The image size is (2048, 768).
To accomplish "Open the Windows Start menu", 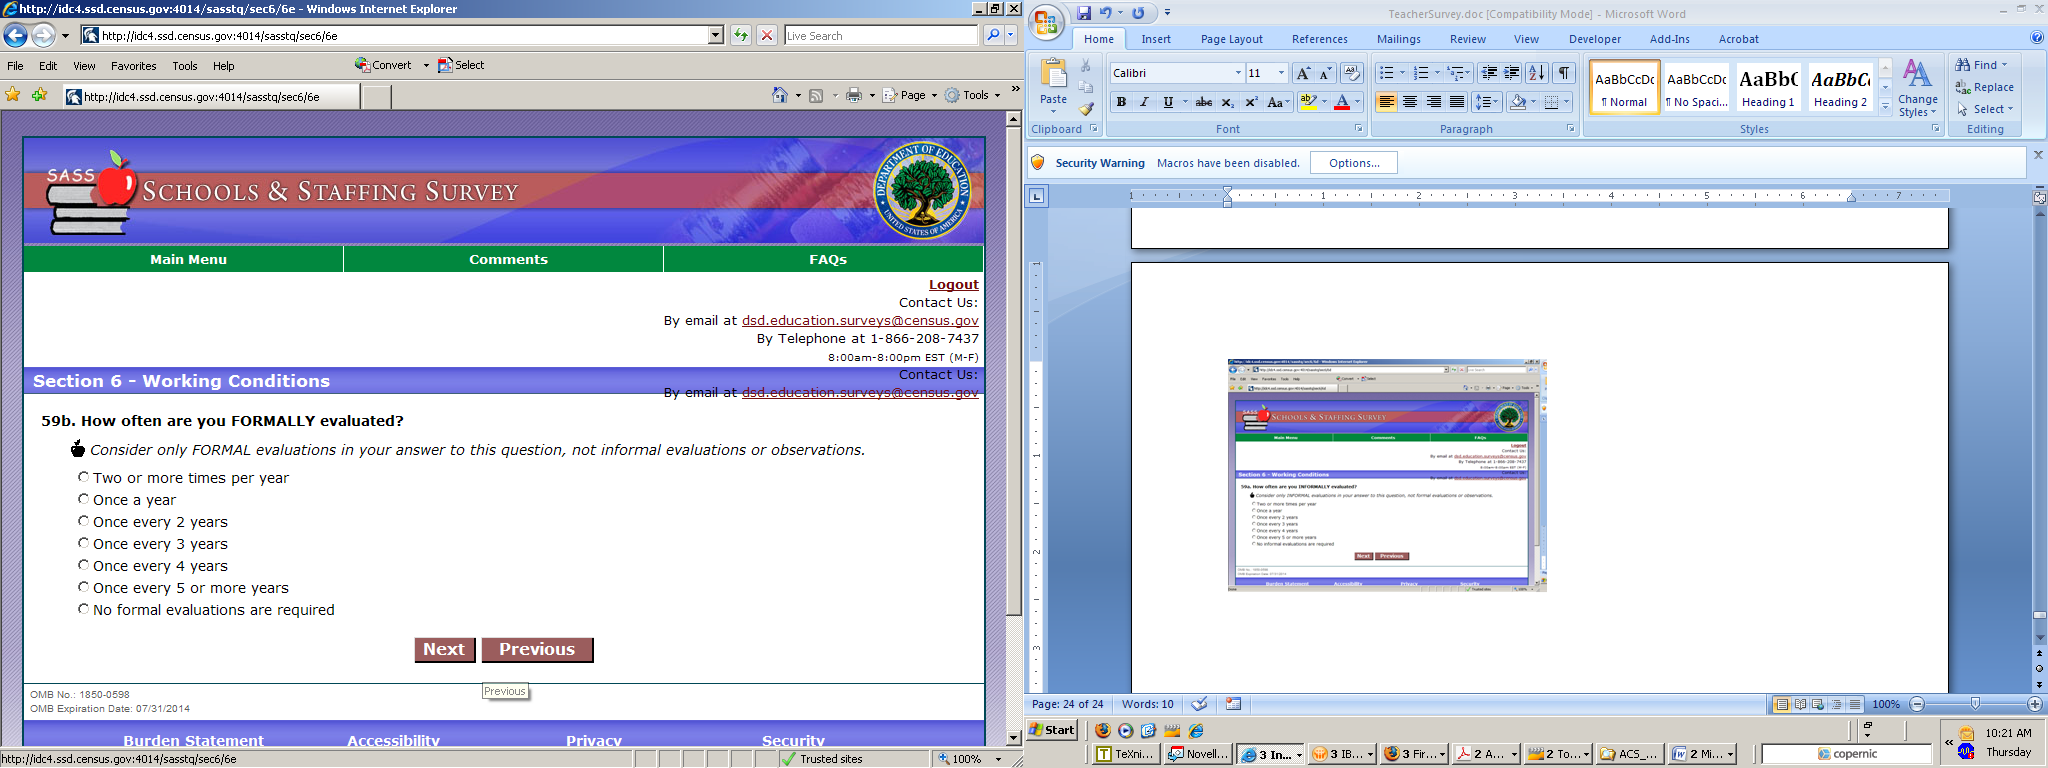I will 1053,729.
